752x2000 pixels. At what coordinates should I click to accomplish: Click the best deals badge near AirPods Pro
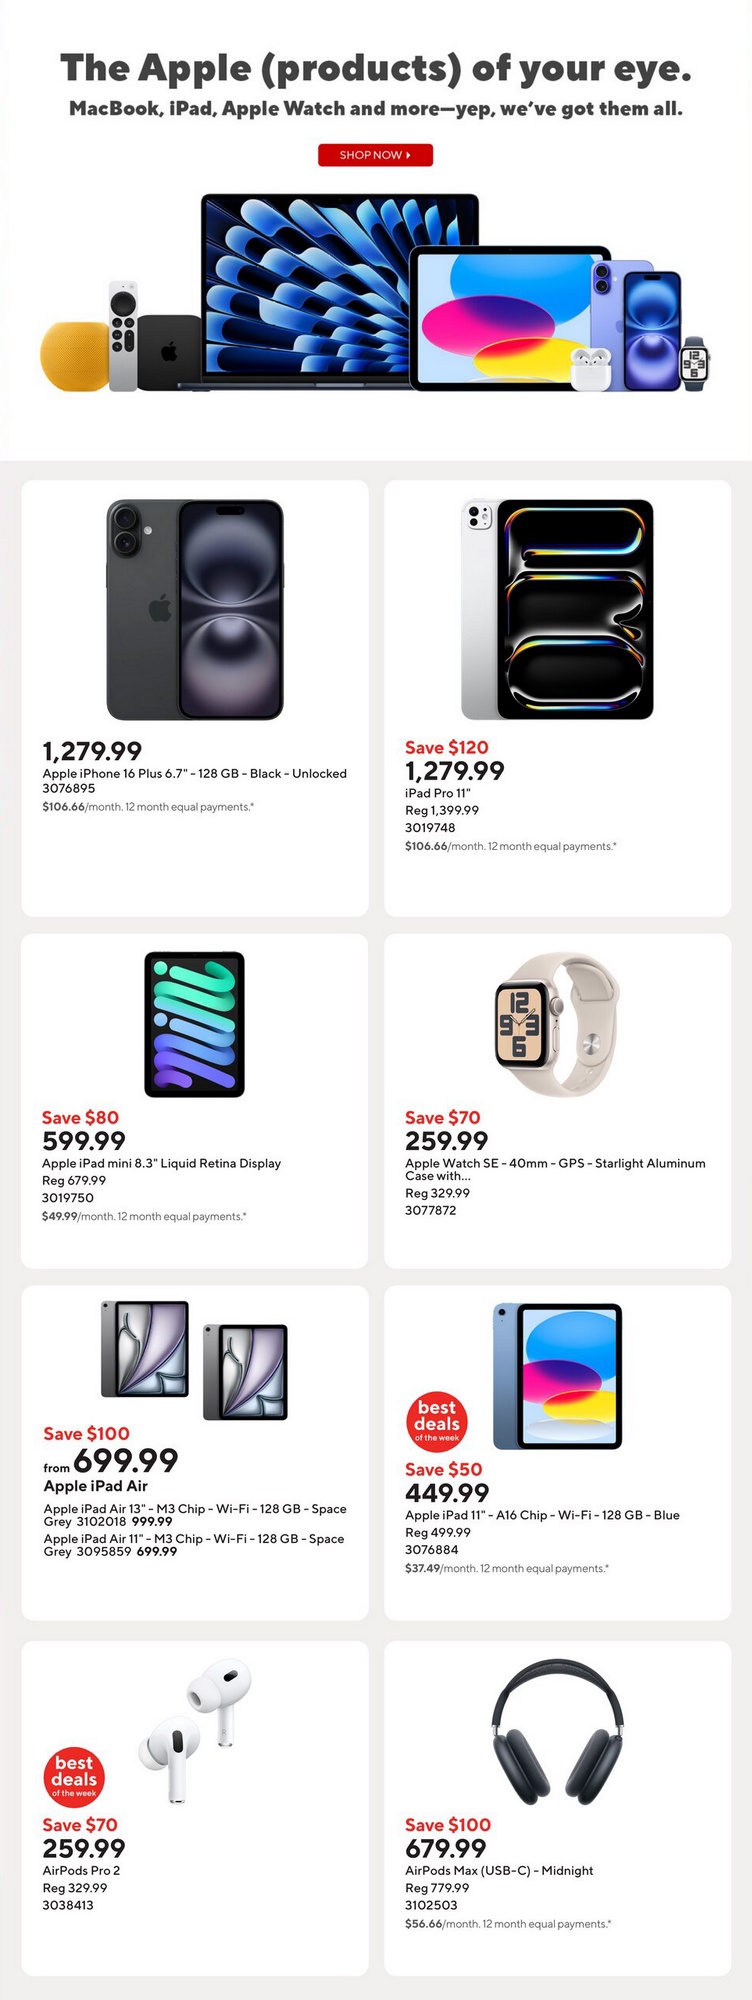(74, 1777)
